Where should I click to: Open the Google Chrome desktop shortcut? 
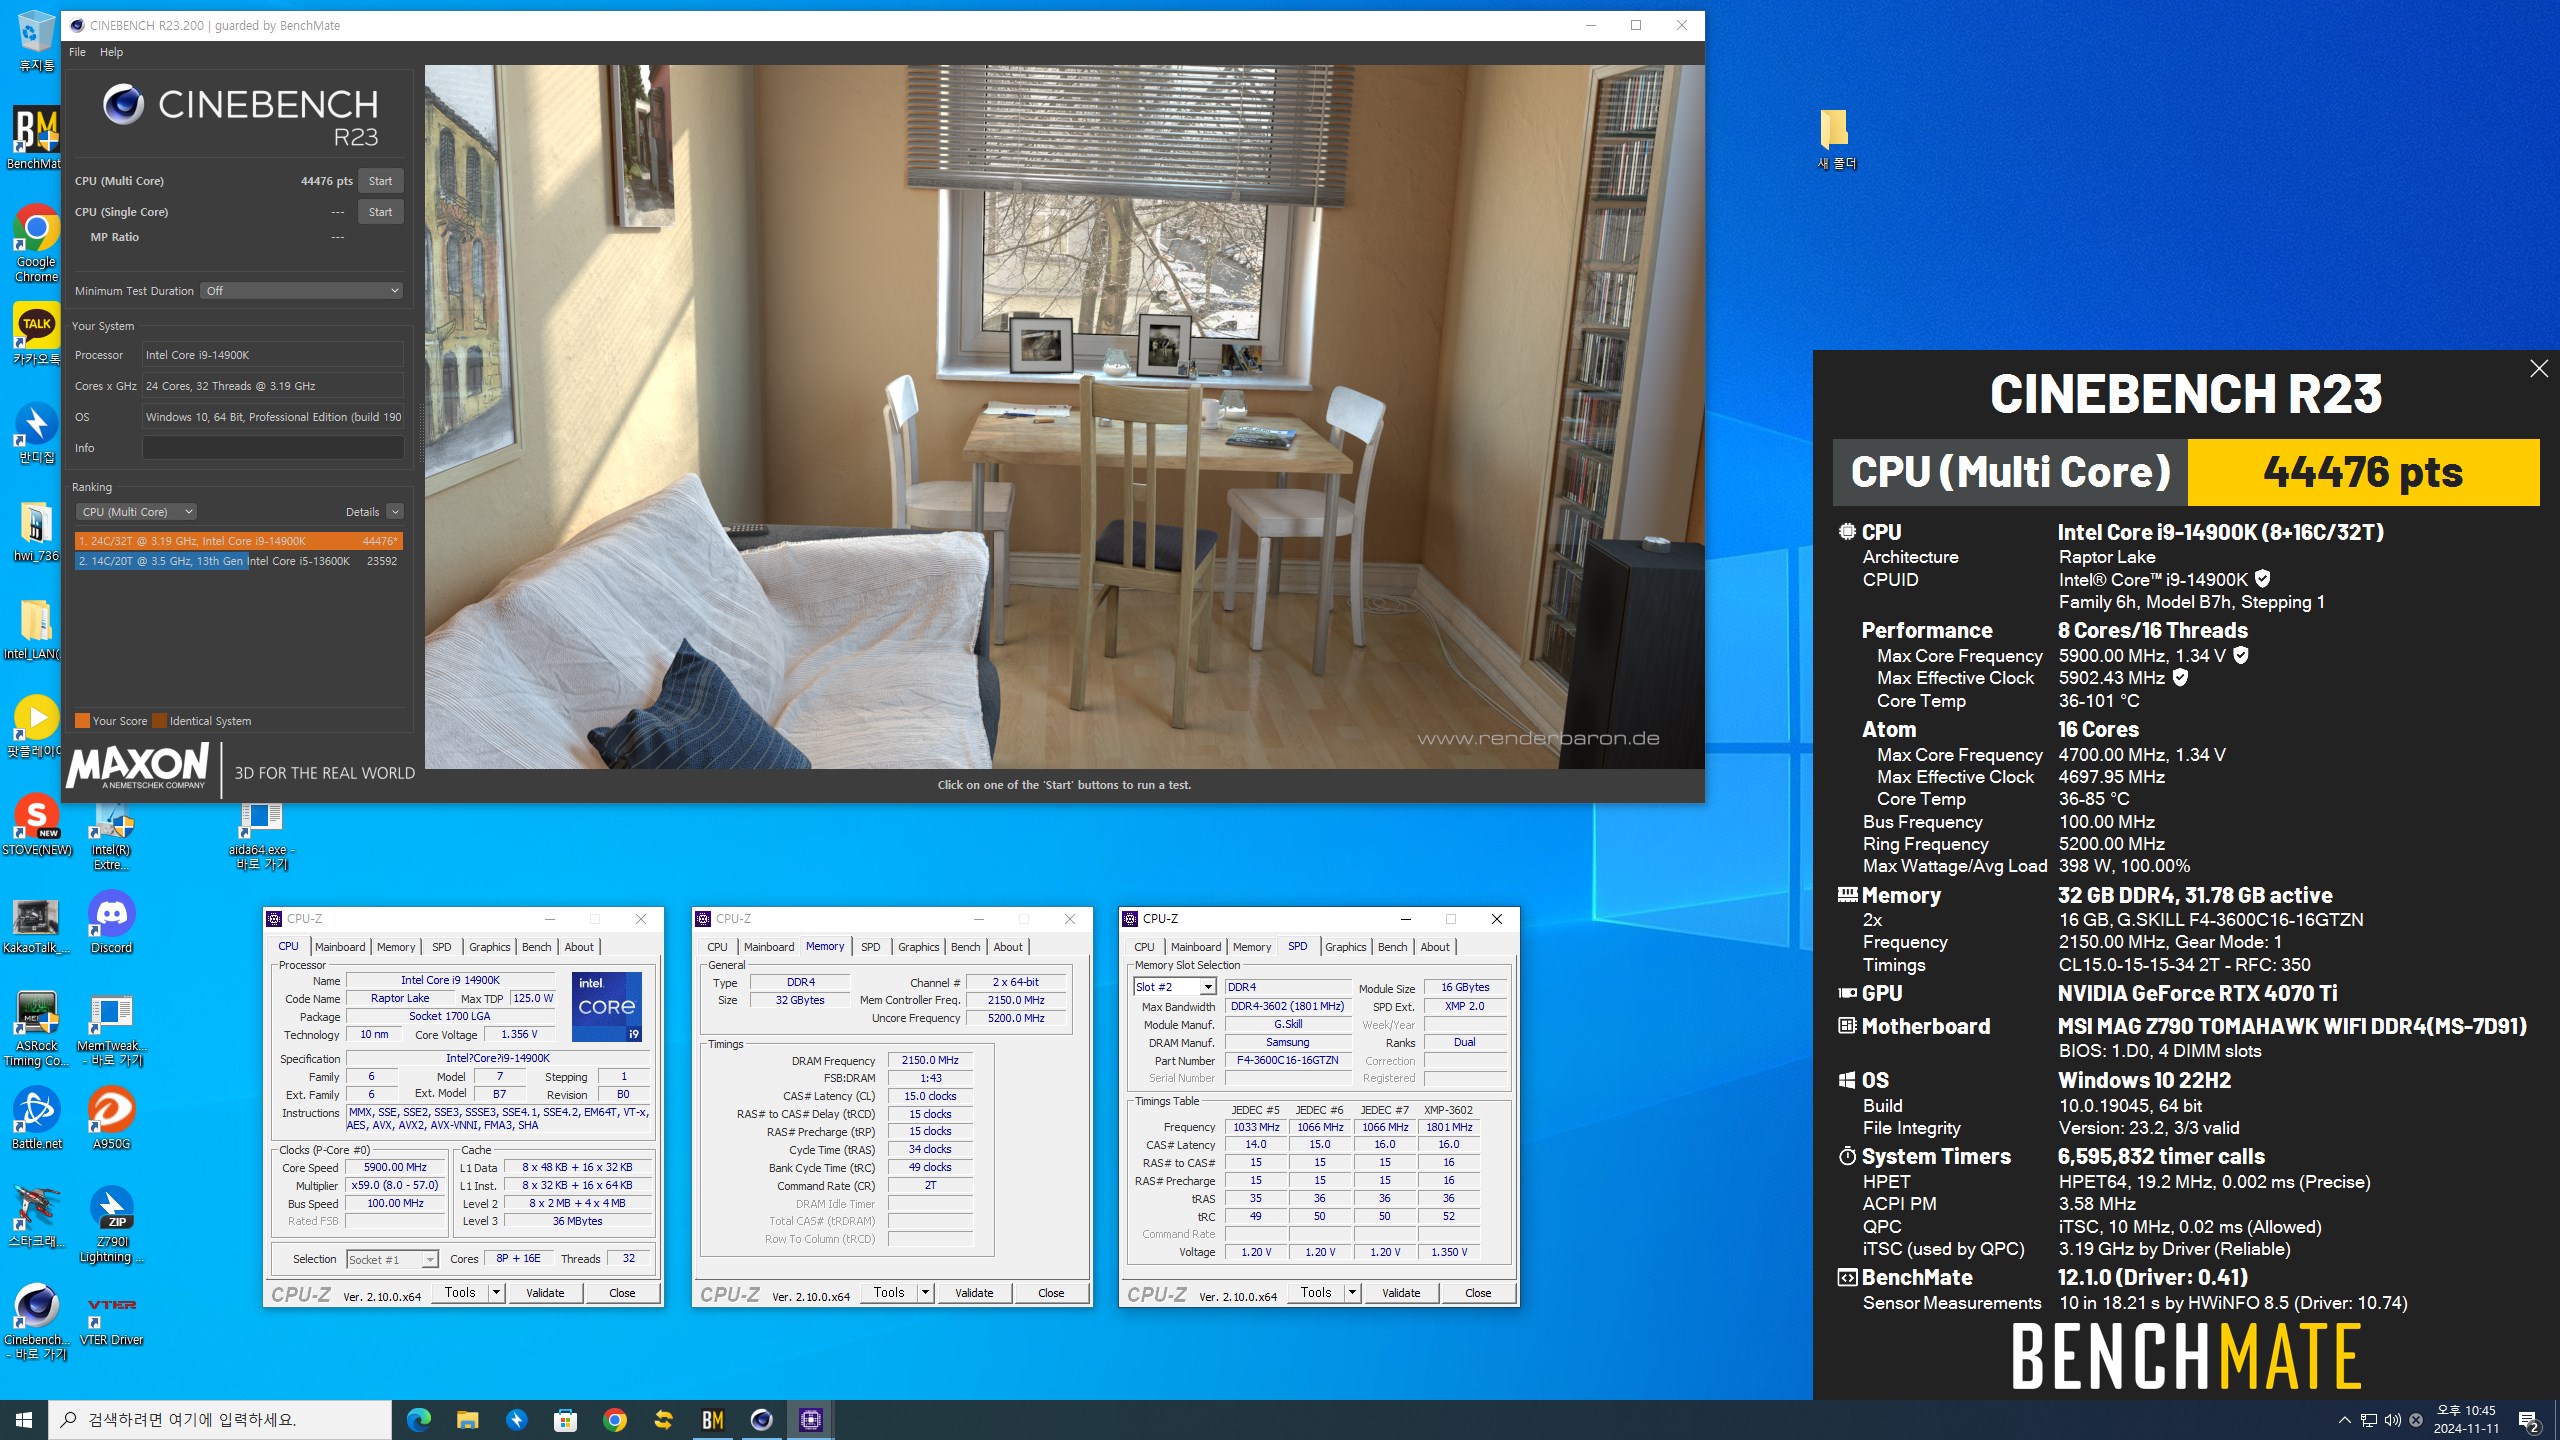coord(36,244)
